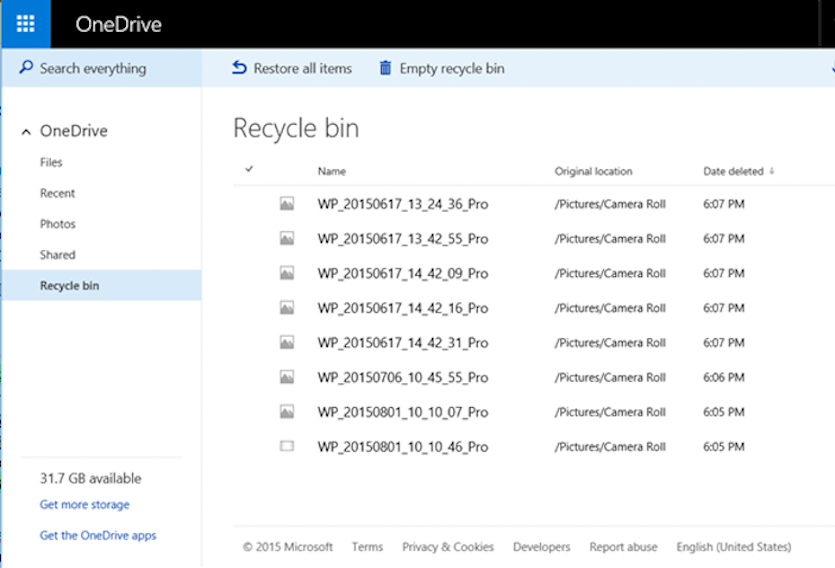This screenshot has width=835, height=568.
Task: Click the Restore all items arrow icon
Action: (x=239, y=68)
